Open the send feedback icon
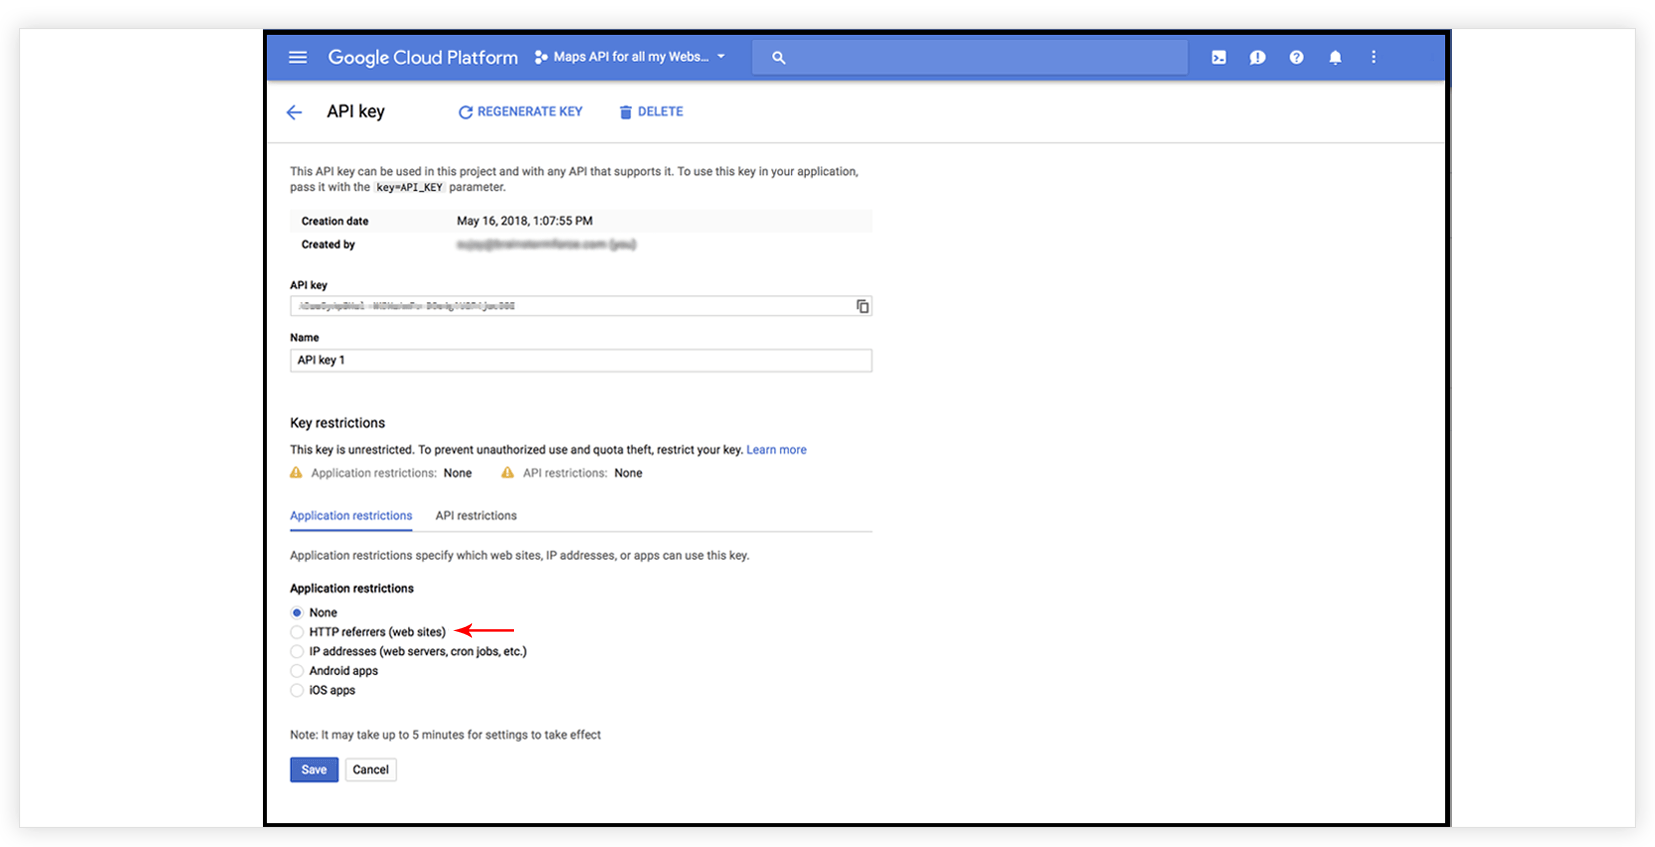1655x847 pixels. [1257, 58]
